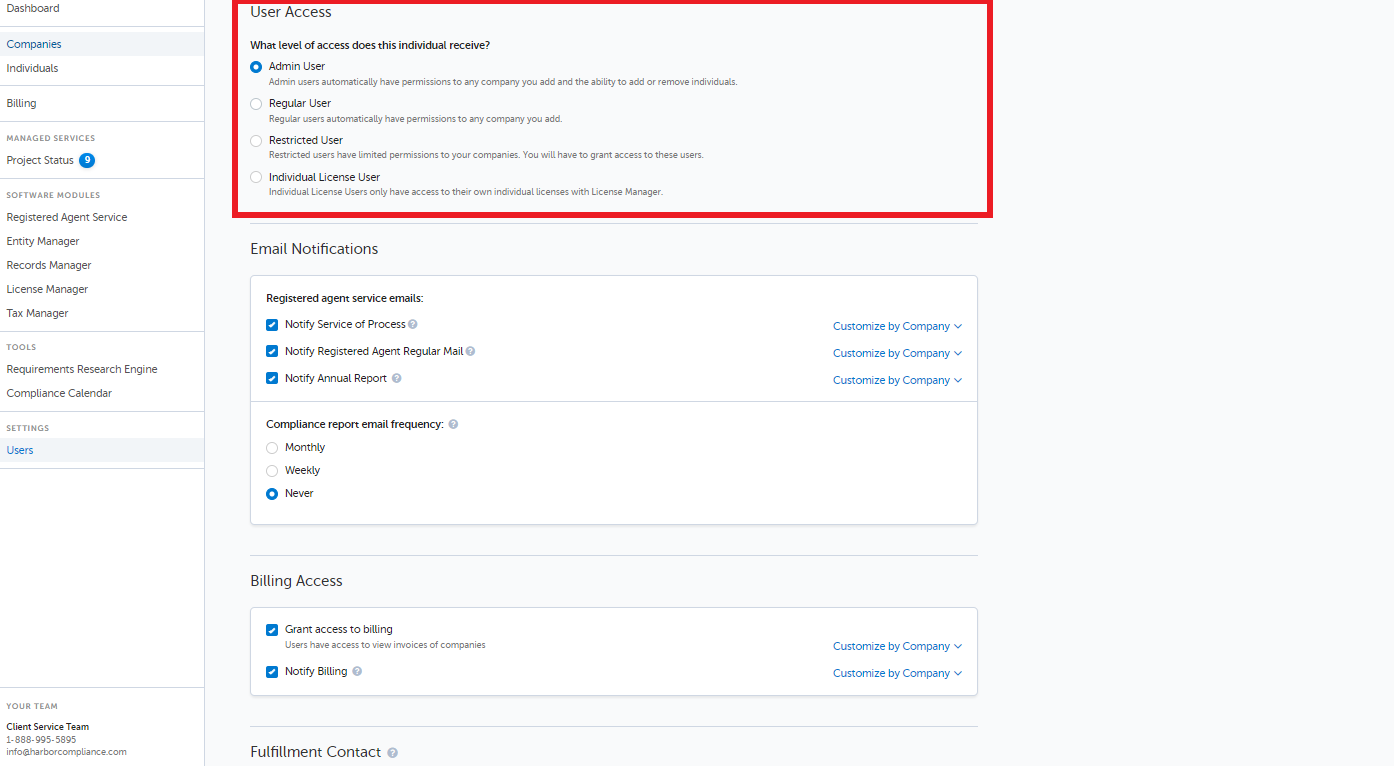Click the Admin User description text
This screenshot has height=766, width=1394.
(x=503, y=82)
